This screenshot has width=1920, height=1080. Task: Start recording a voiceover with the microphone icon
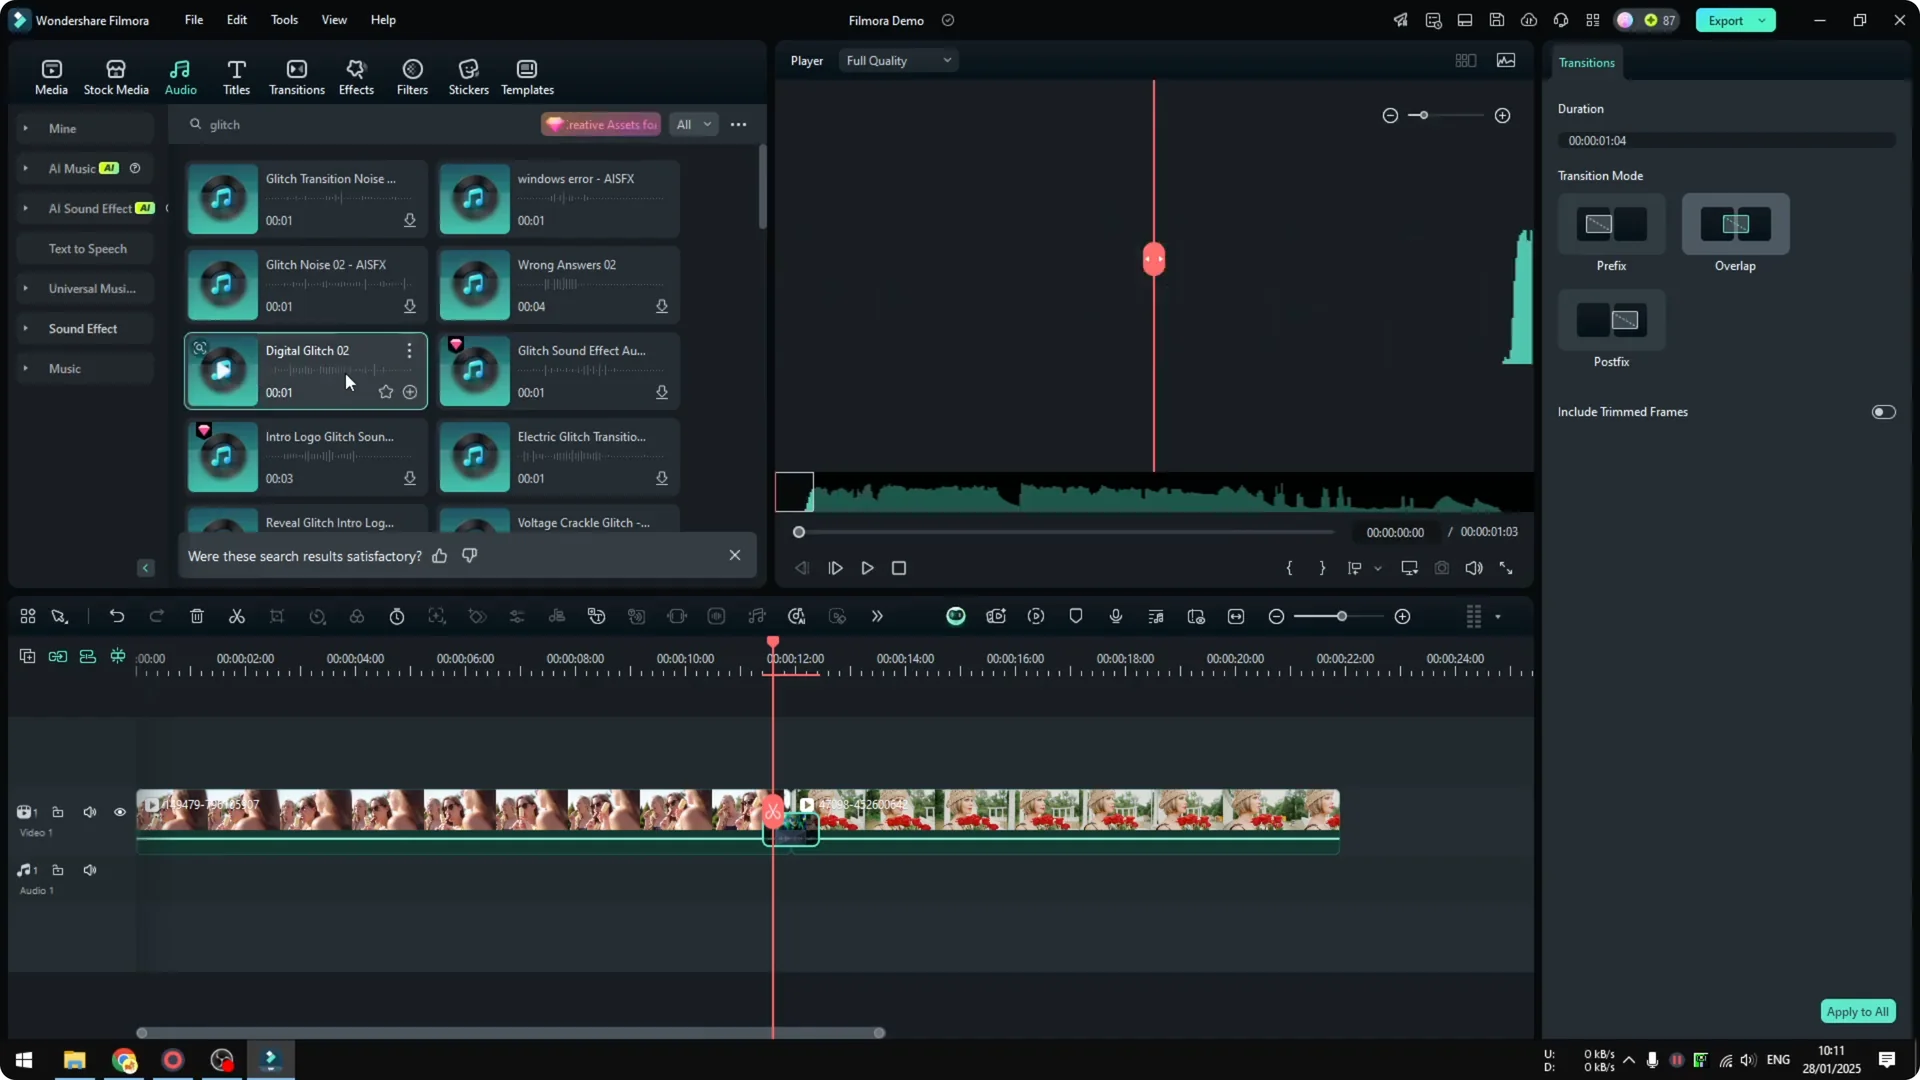click(1115, 616)
